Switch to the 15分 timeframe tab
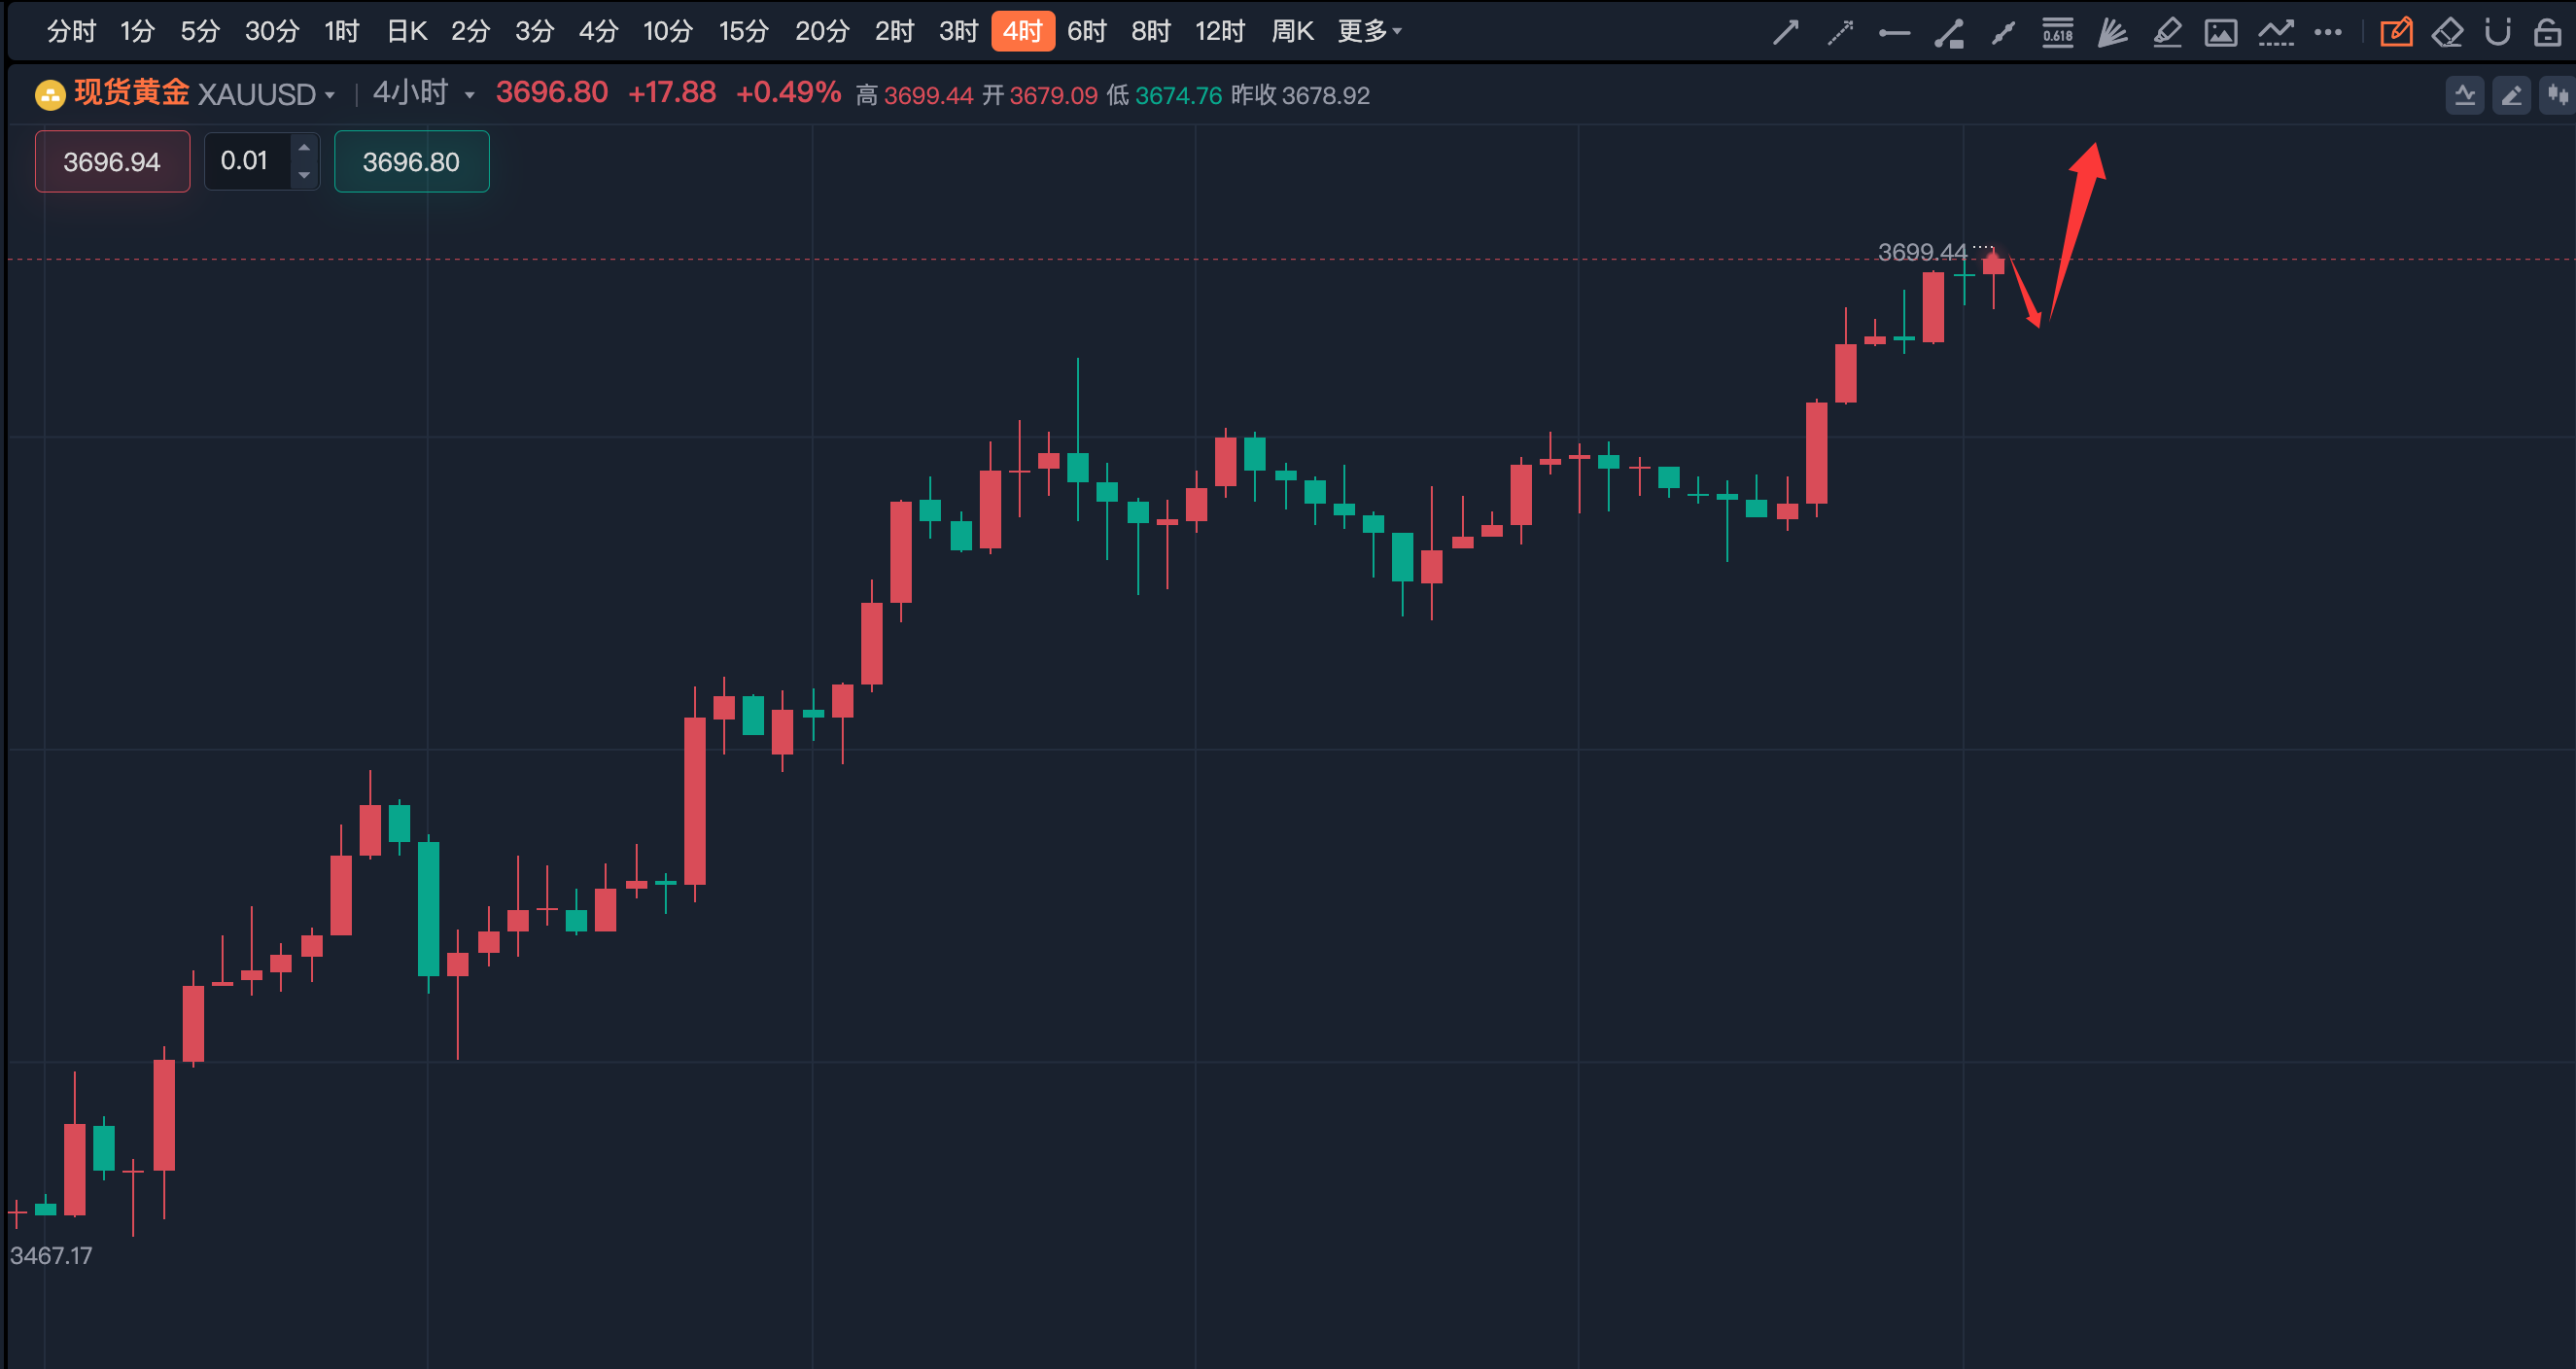The height and width of the screenshot is (1369, 2576). [743, 31]
